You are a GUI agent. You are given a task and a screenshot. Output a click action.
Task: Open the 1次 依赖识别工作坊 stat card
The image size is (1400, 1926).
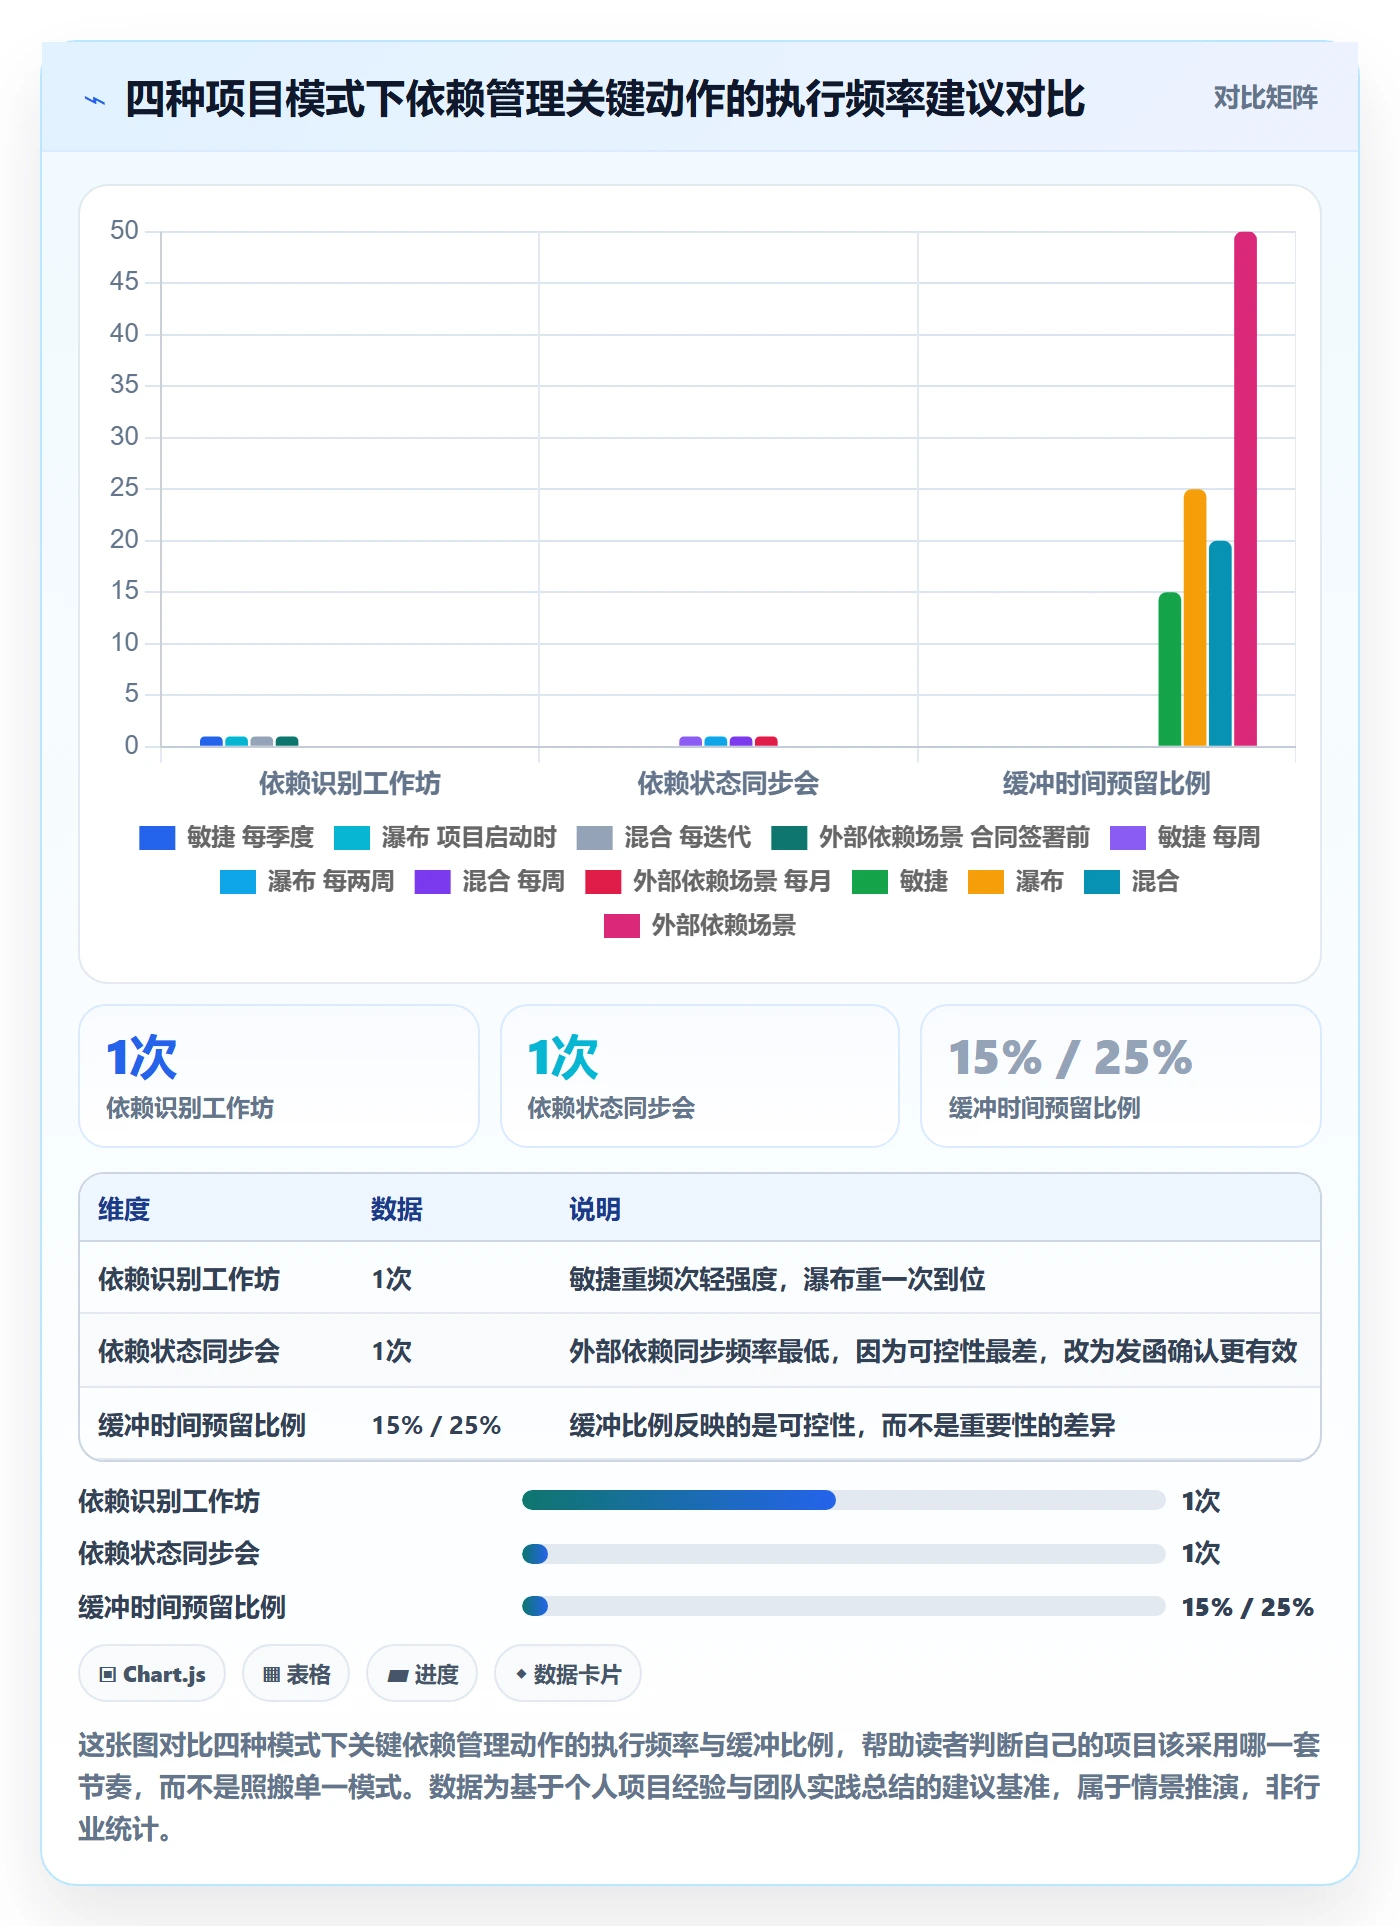point(279,1076)
